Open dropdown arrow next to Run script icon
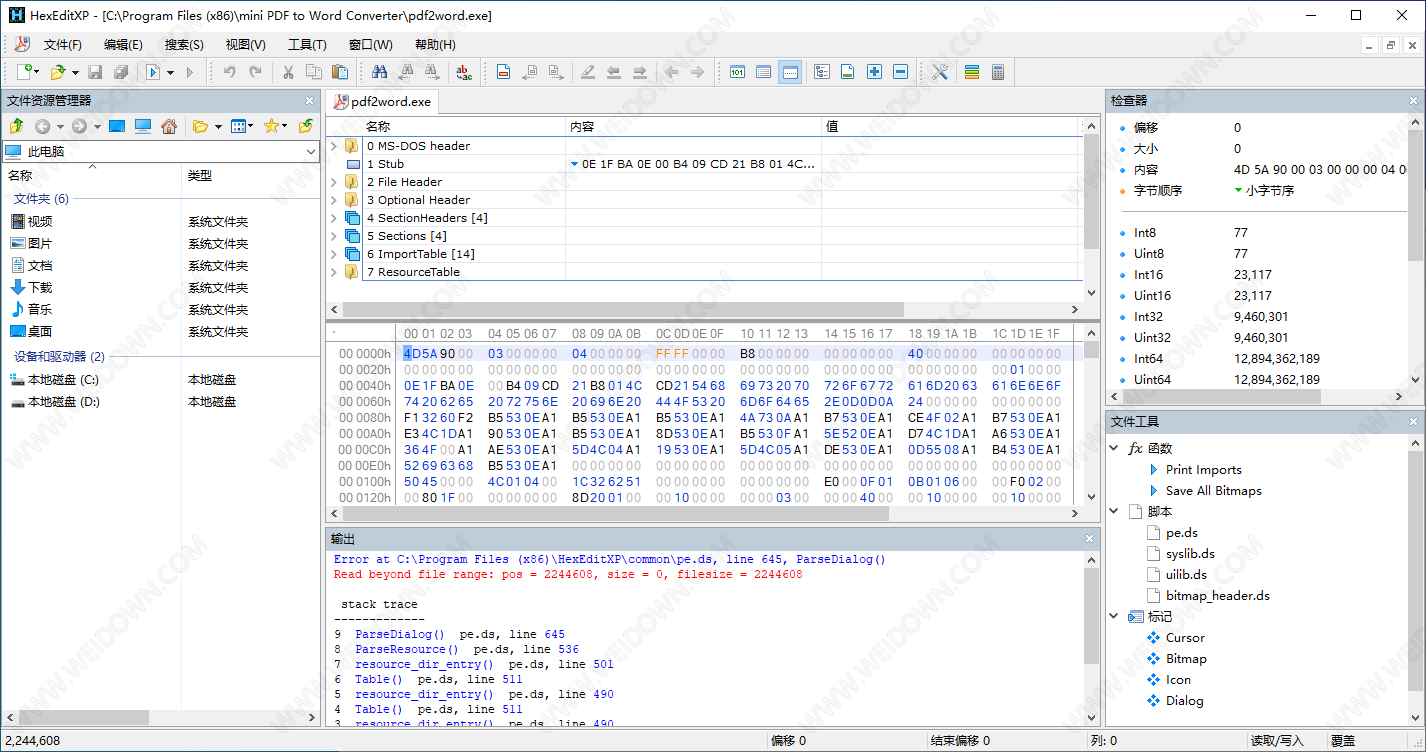1426x752 pixels. [x=170, y=72]
